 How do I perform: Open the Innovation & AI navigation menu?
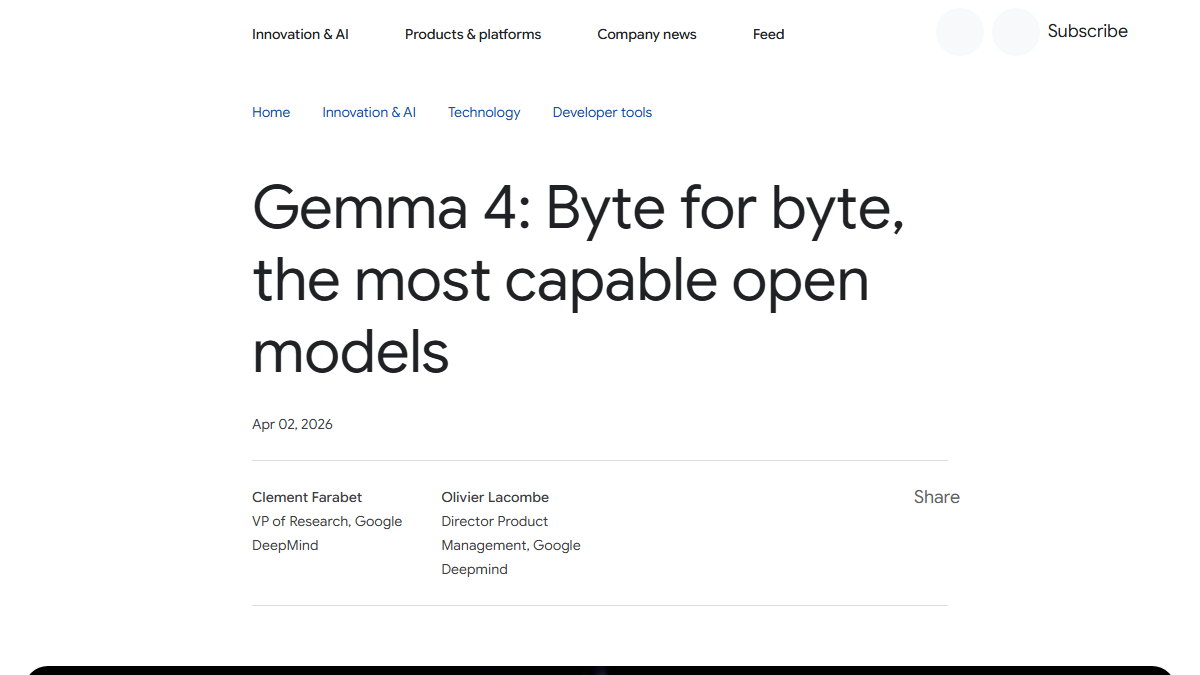(x=300, y=34)
